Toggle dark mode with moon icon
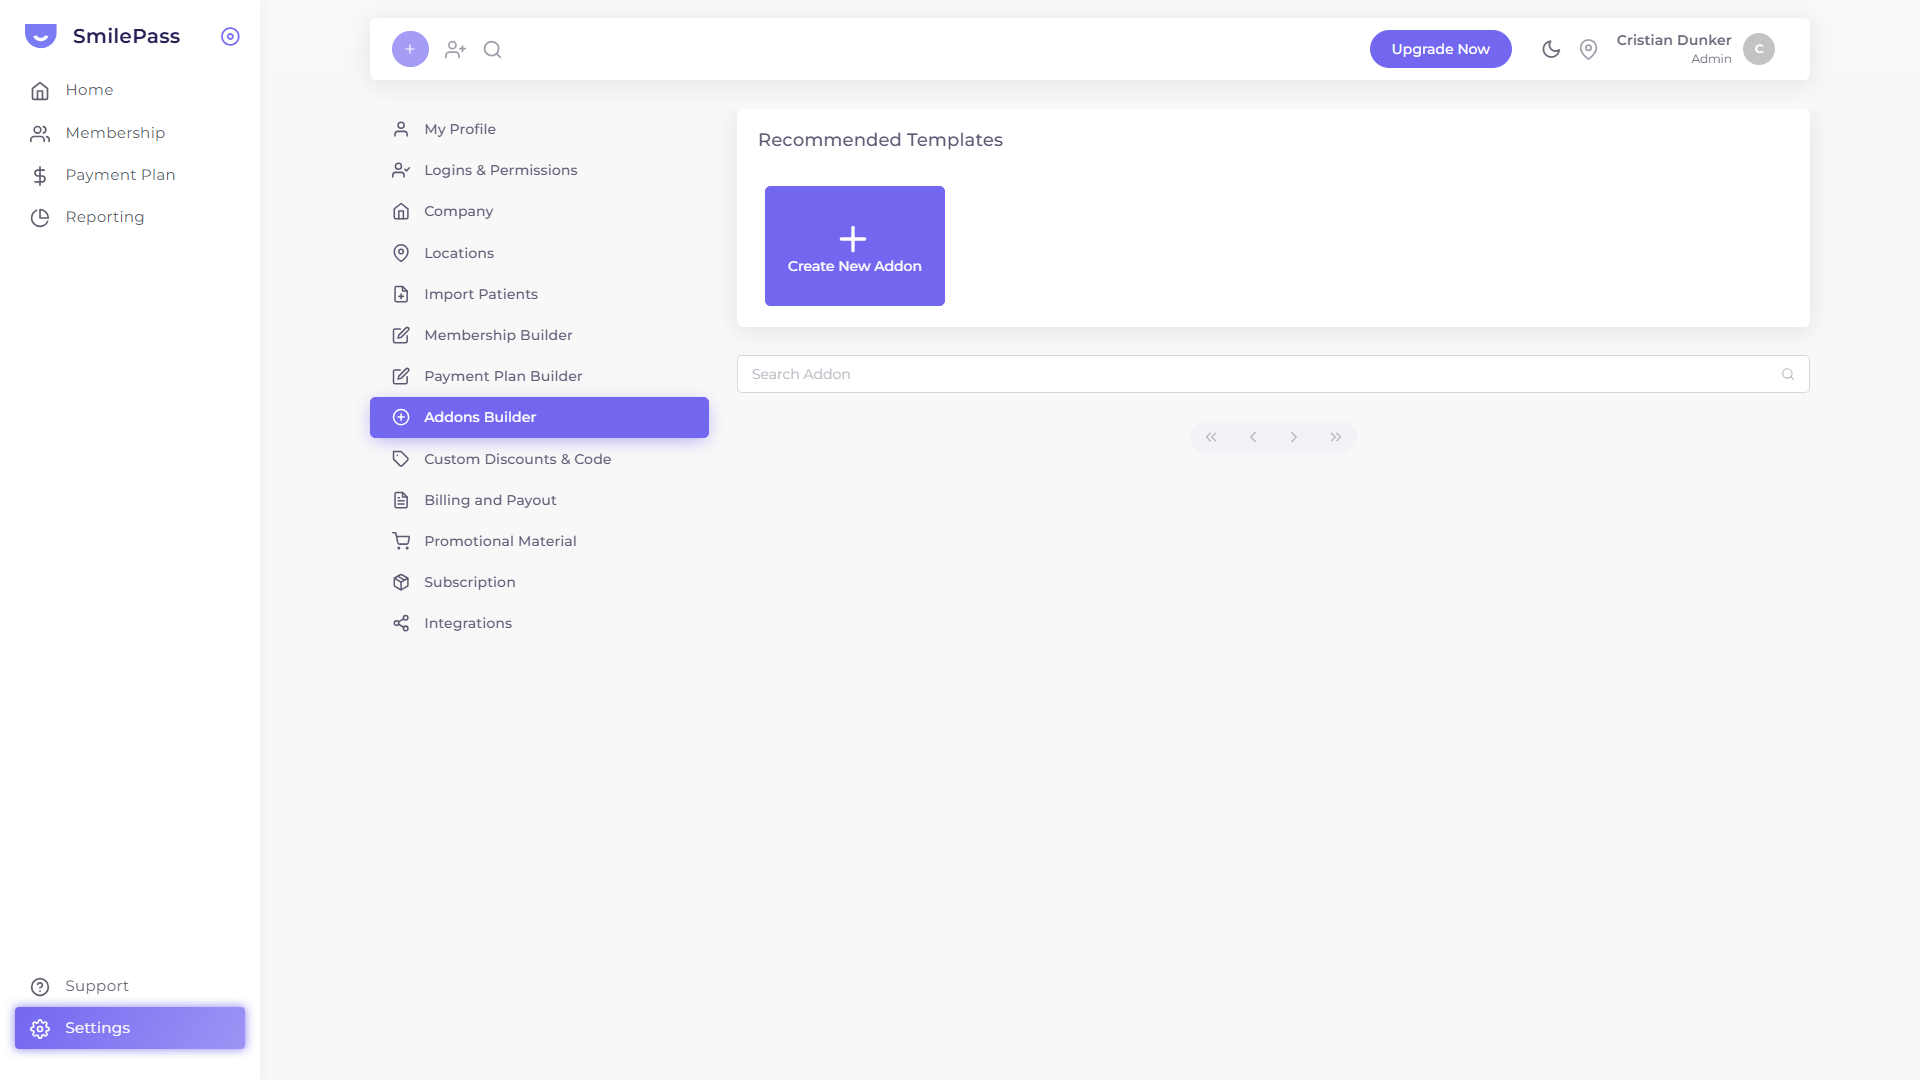1920x1080 pixels. (x=1551, y=49)
